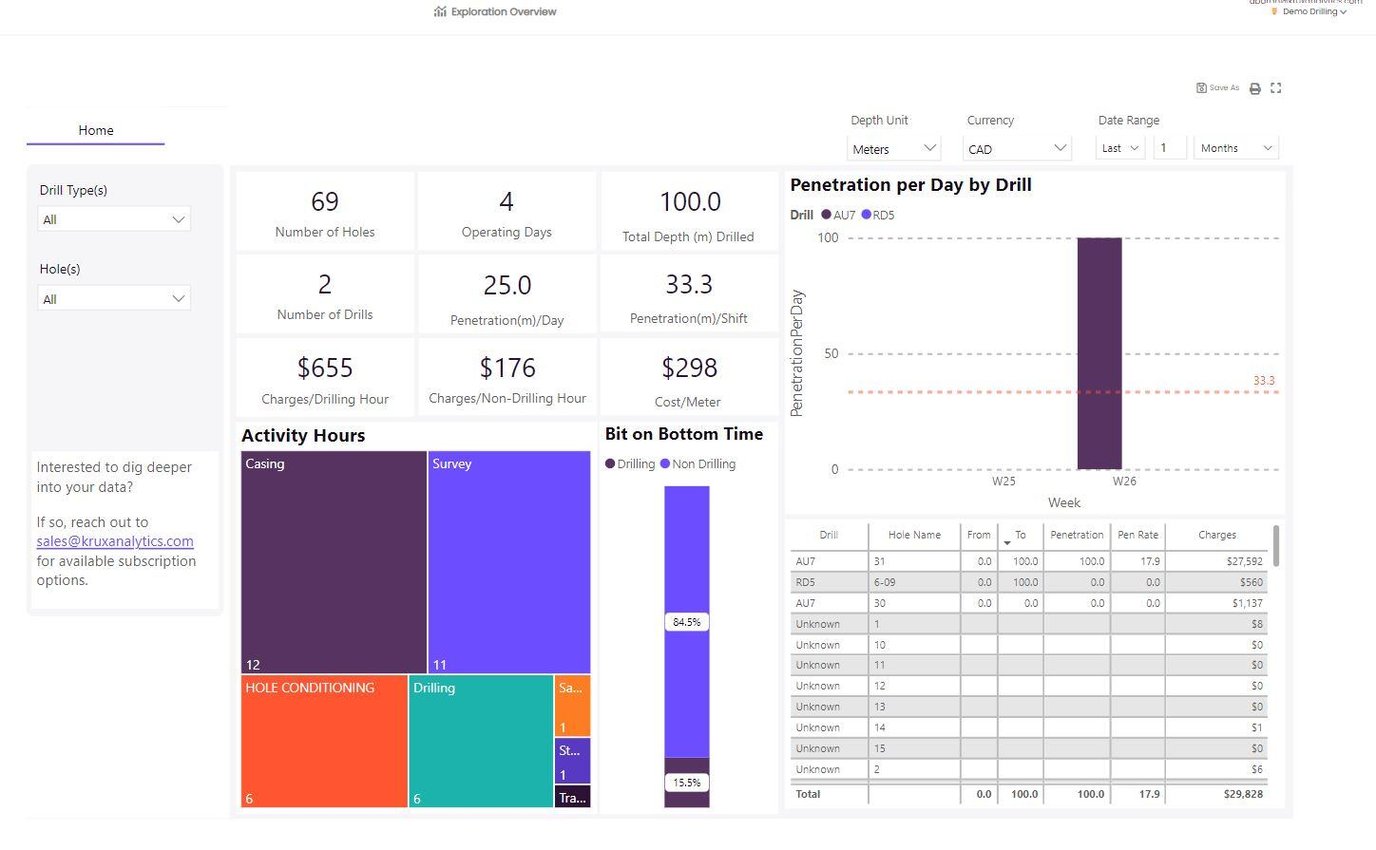Image resolution: width=1376 pixels, height=850 pixels.
Task: Open the Depth Unit dropdown
Action: click(892, 148)
